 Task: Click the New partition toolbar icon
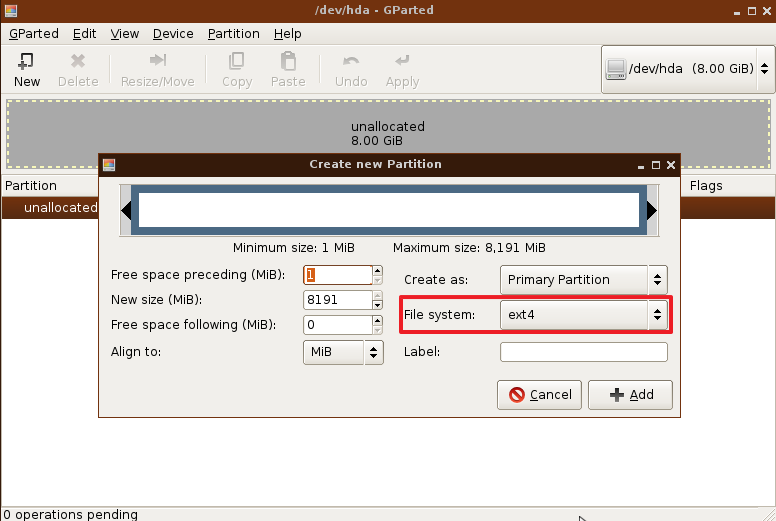point(25,61)
